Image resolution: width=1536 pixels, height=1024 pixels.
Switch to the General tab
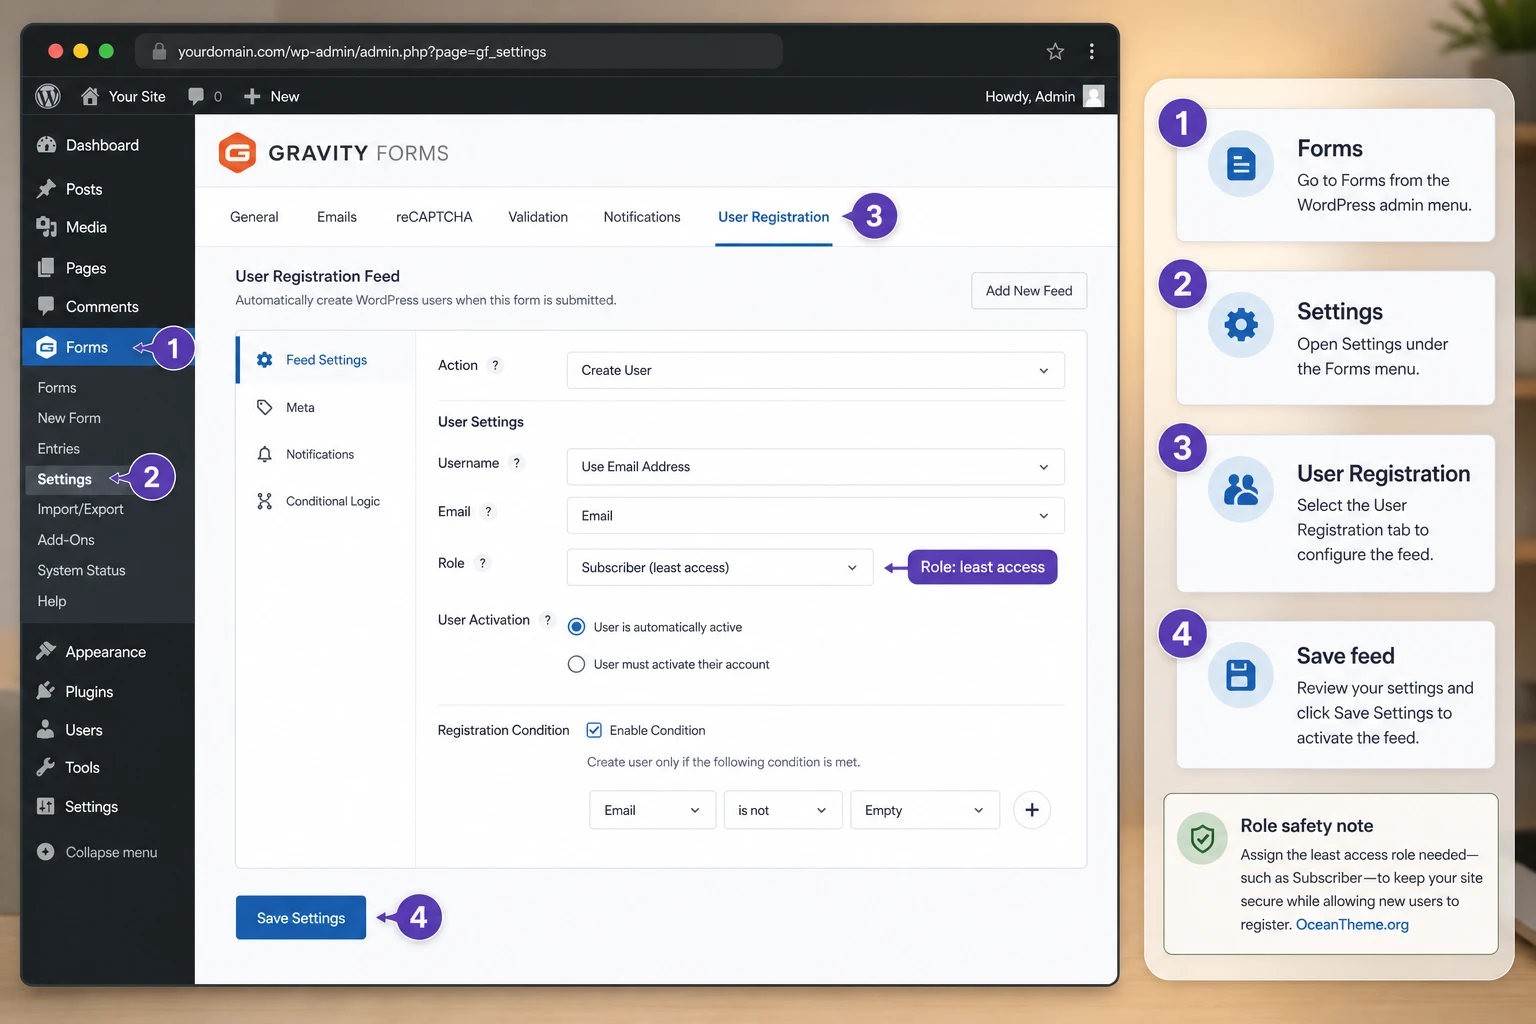point(254,217)
